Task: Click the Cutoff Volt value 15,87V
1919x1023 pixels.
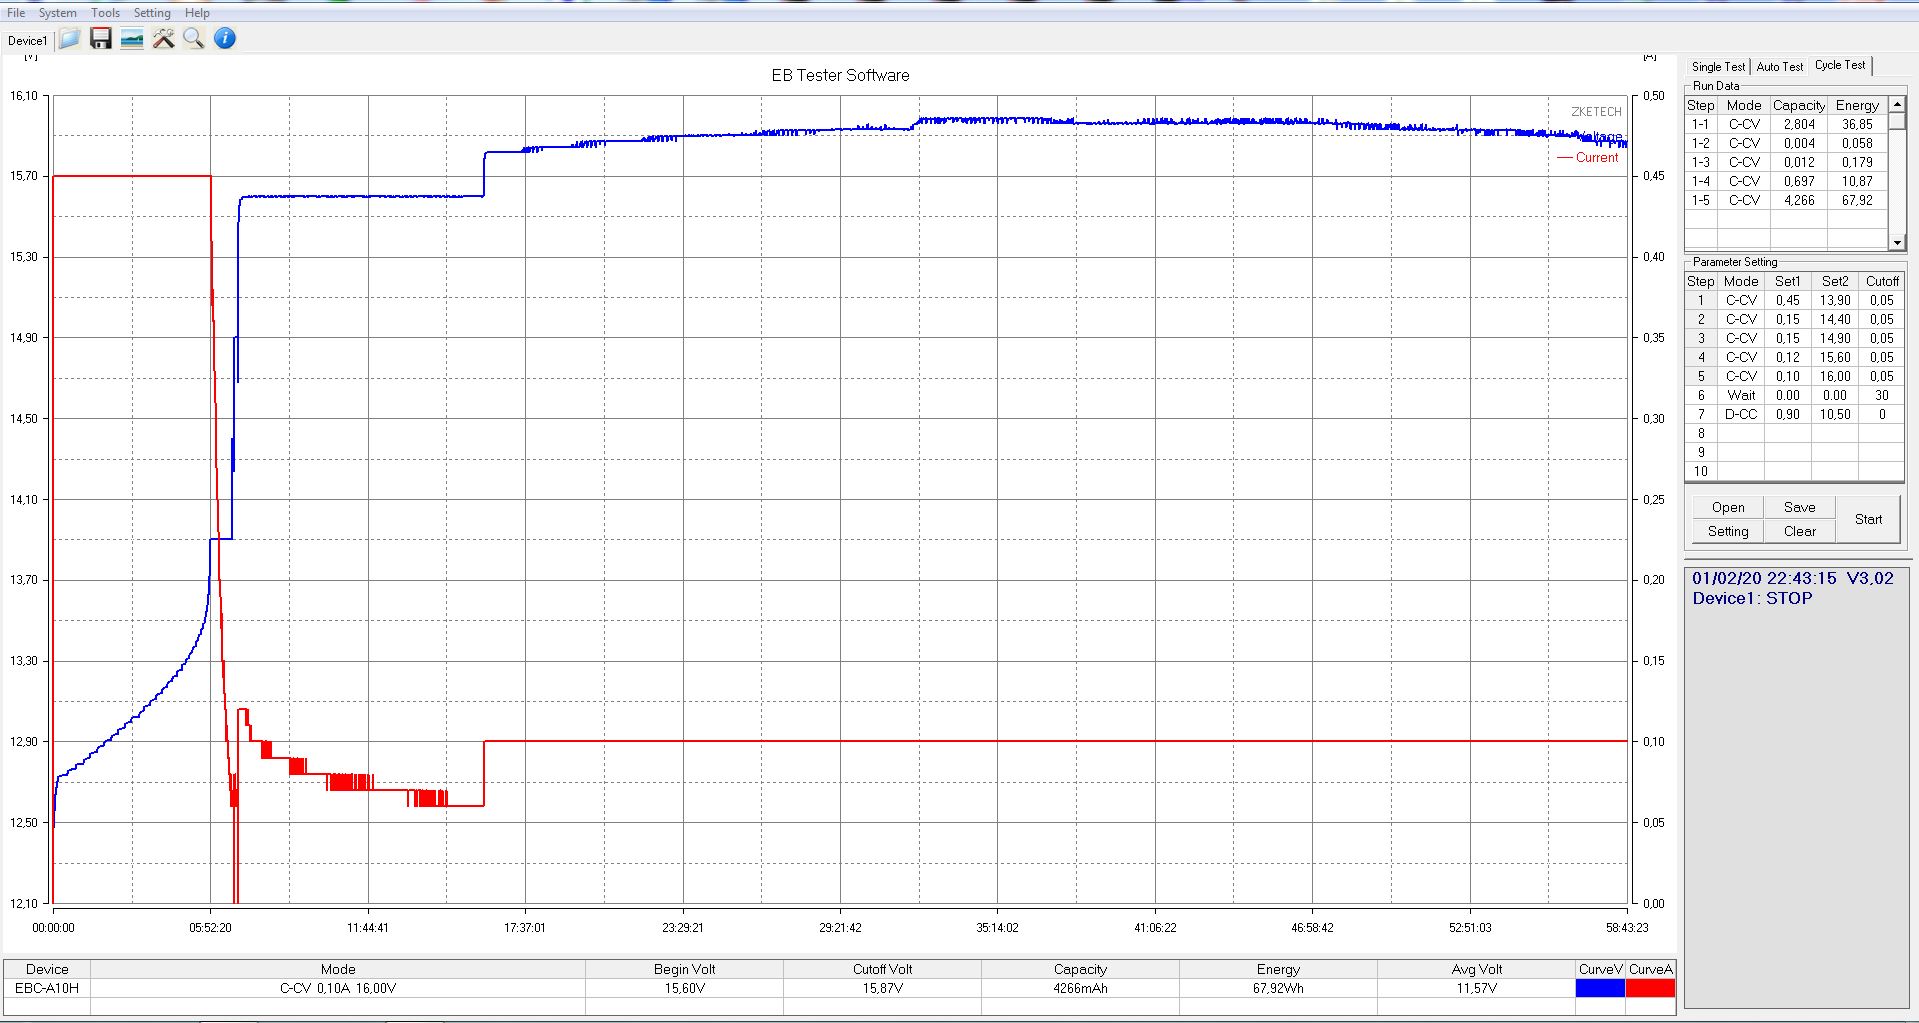Action: click(882, 988)
